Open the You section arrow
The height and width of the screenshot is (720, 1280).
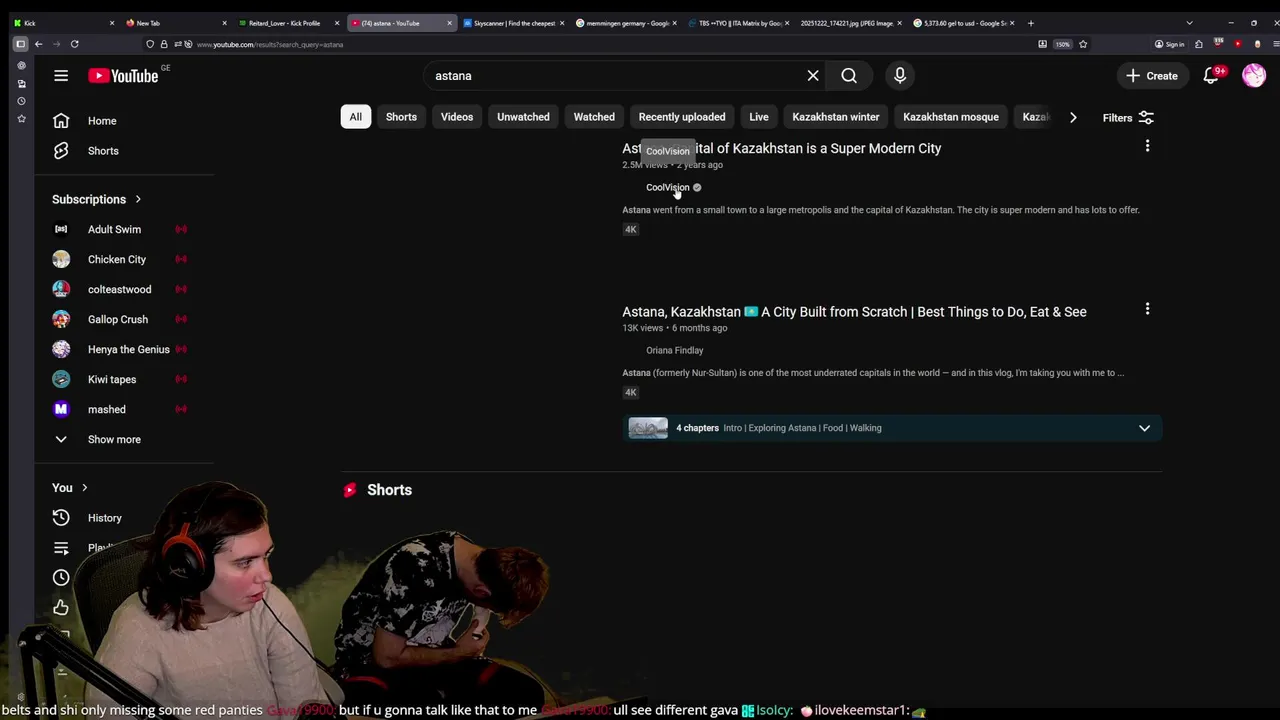click(x=84, y=488)
